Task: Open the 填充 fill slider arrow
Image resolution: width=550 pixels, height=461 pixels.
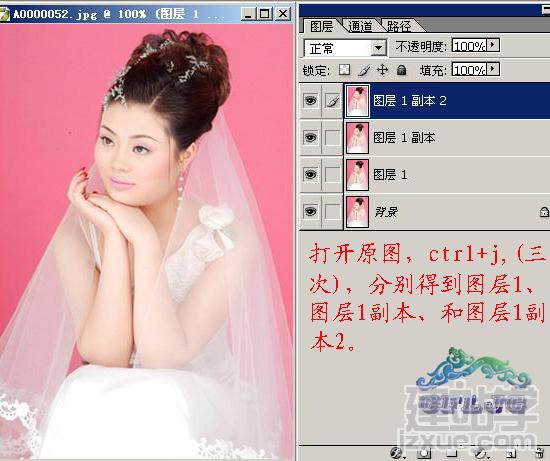Action: point(493,69)
